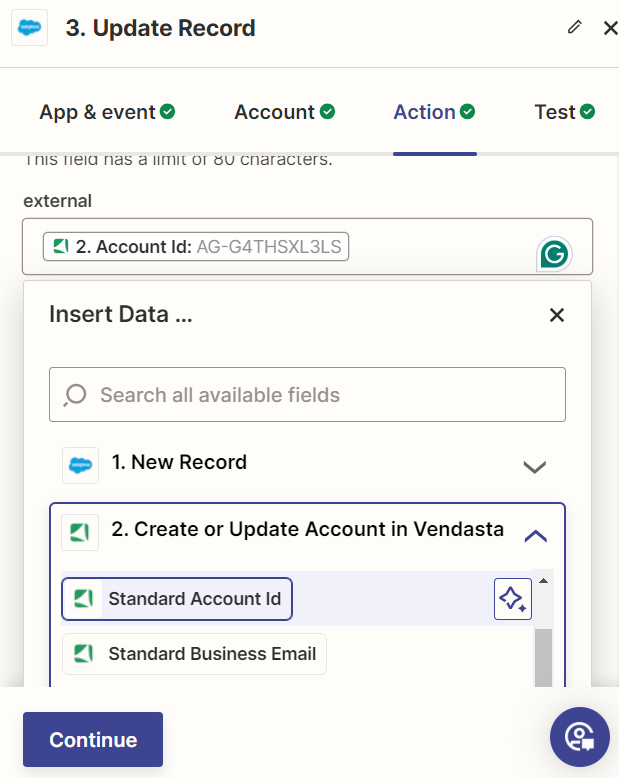Insert the Standard Business Email field
Image resolution: width=619 pixels, height=778 pixels.
pos(194,654)
